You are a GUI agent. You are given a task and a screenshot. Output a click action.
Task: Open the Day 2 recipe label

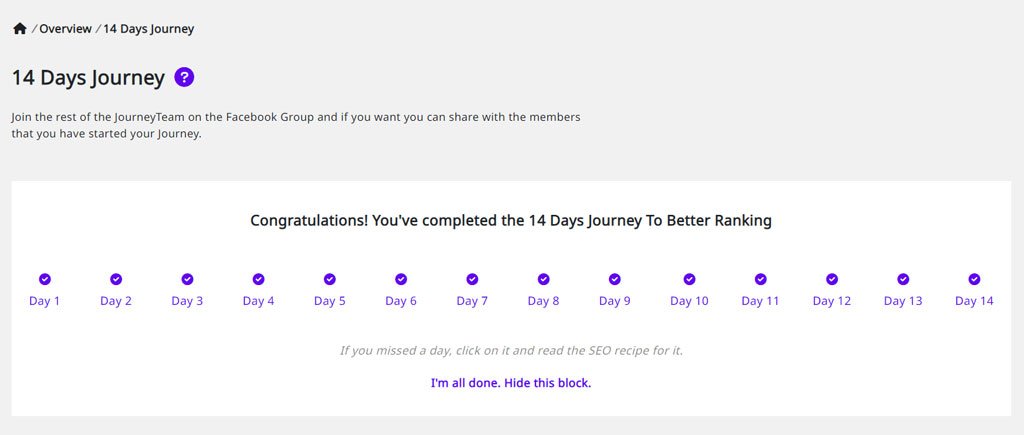116,301
